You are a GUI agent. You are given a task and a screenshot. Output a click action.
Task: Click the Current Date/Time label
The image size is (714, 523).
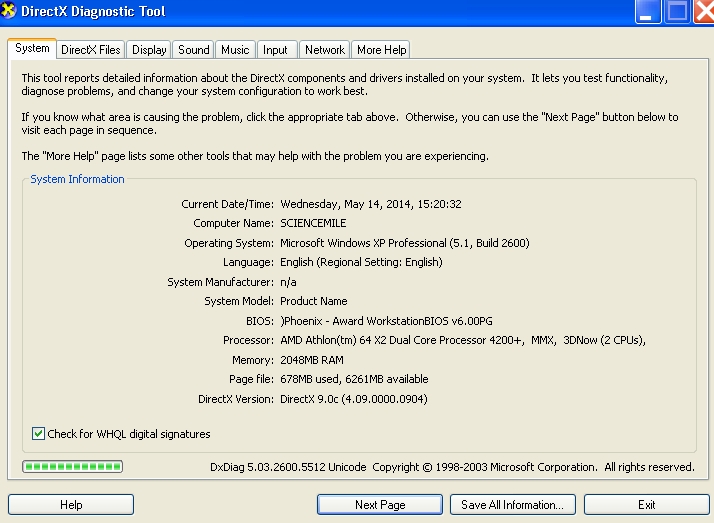pos(227,204)
